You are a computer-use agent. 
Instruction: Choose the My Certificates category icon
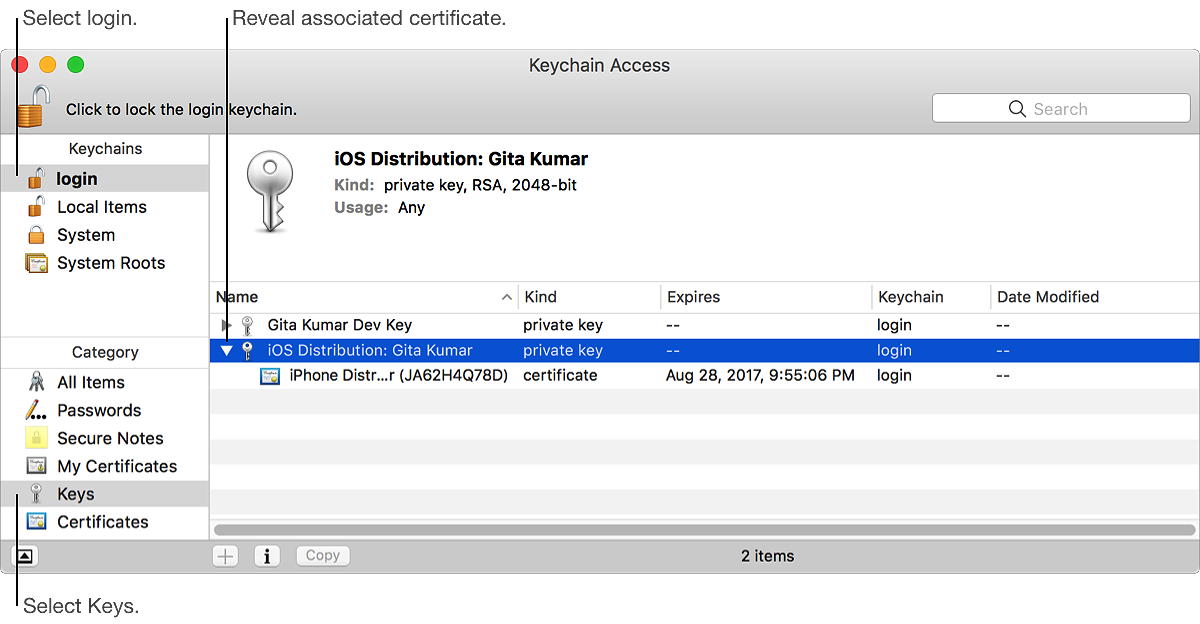tap(36, 466)
